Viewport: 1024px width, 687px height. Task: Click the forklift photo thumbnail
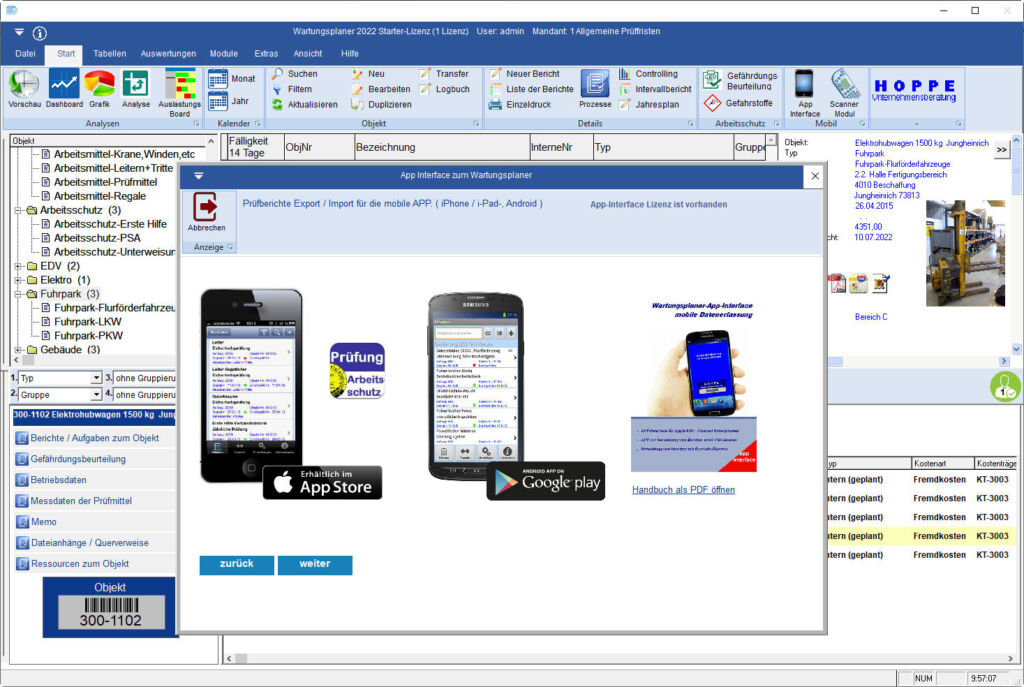[x=964, y=253]
